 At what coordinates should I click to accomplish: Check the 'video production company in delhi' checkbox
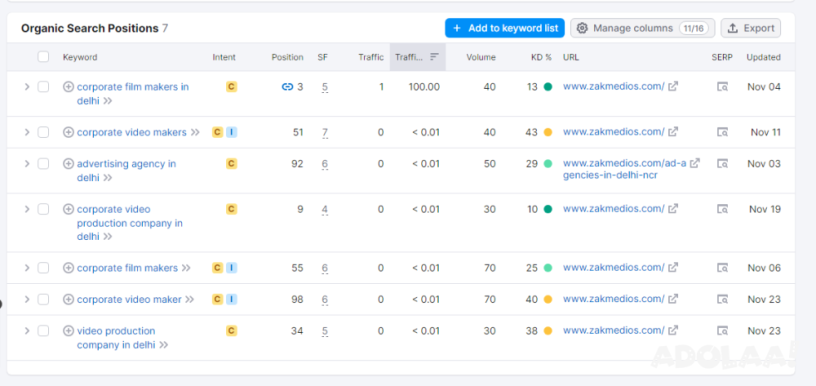tap(43, 330)
